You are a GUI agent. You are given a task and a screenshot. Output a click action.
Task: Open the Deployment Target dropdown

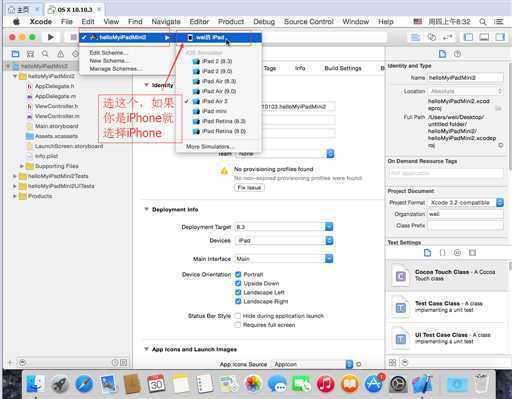point(284,227)
